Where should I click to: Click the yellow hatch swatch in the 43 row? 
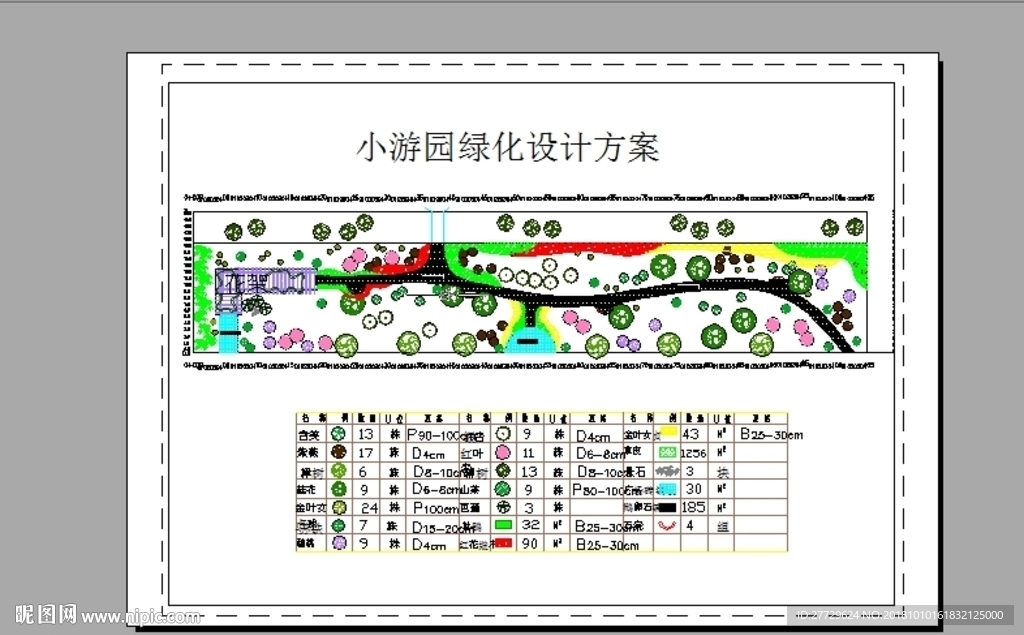668,432
